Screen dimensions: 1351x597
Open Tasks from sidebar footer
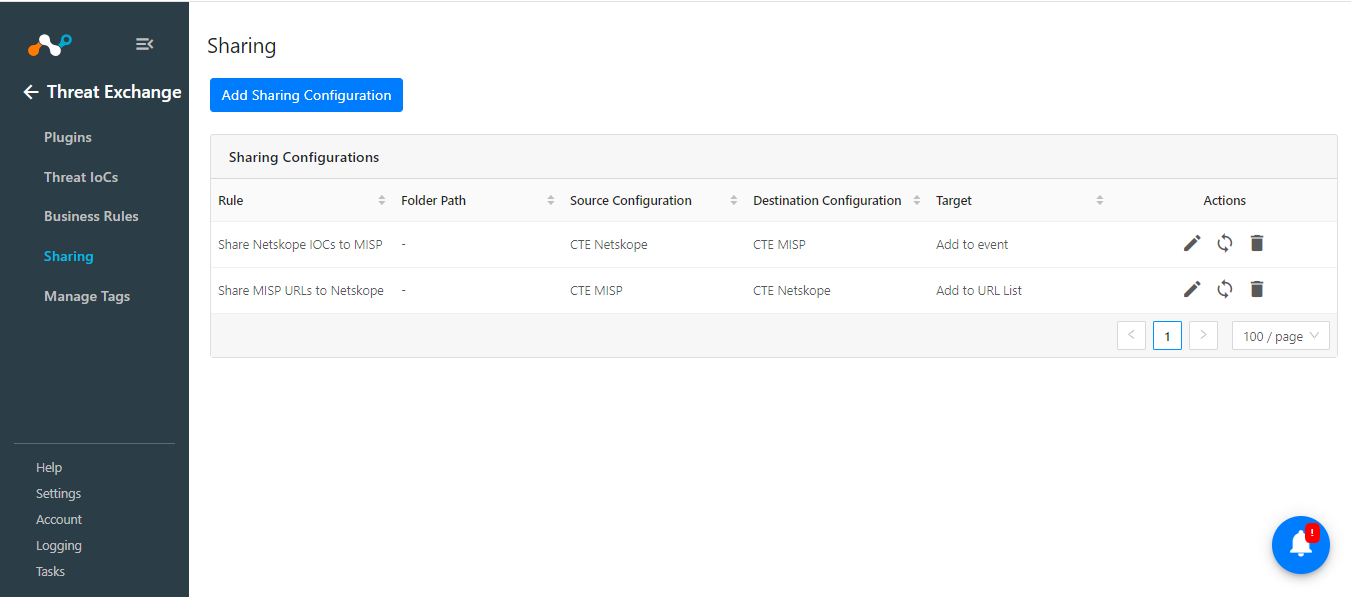50,571
